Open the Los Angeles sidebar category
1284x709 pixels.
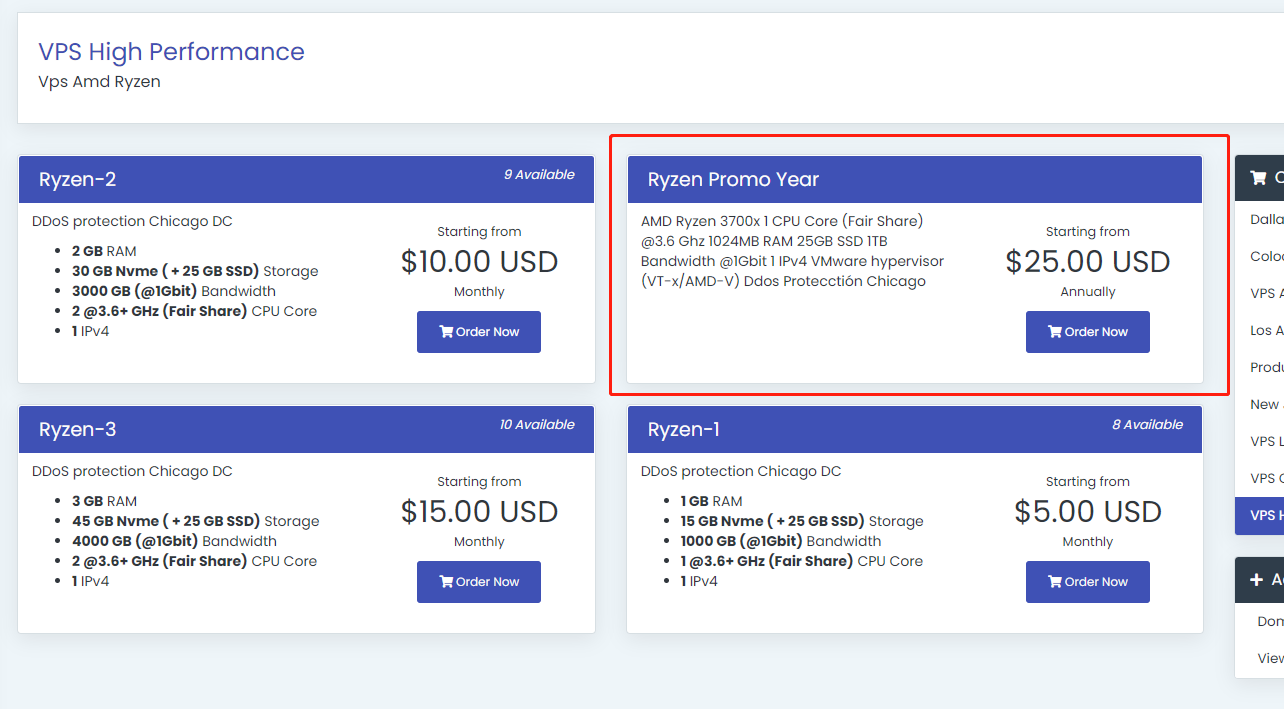pos(1266,331)
